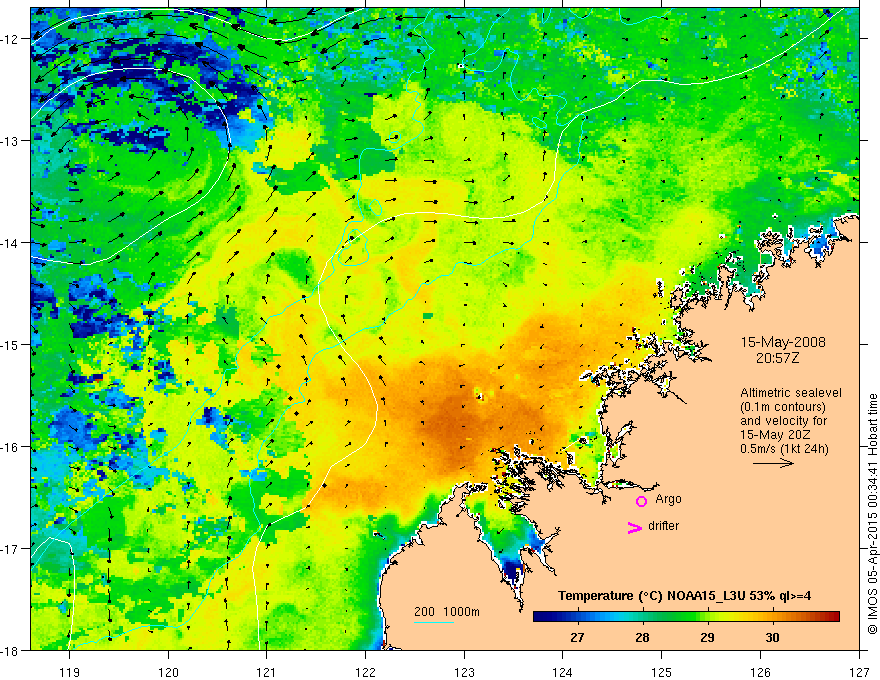Click the longitude axis label '125'
Viewport: 880px width, 680px height.
tap(662, 672)
